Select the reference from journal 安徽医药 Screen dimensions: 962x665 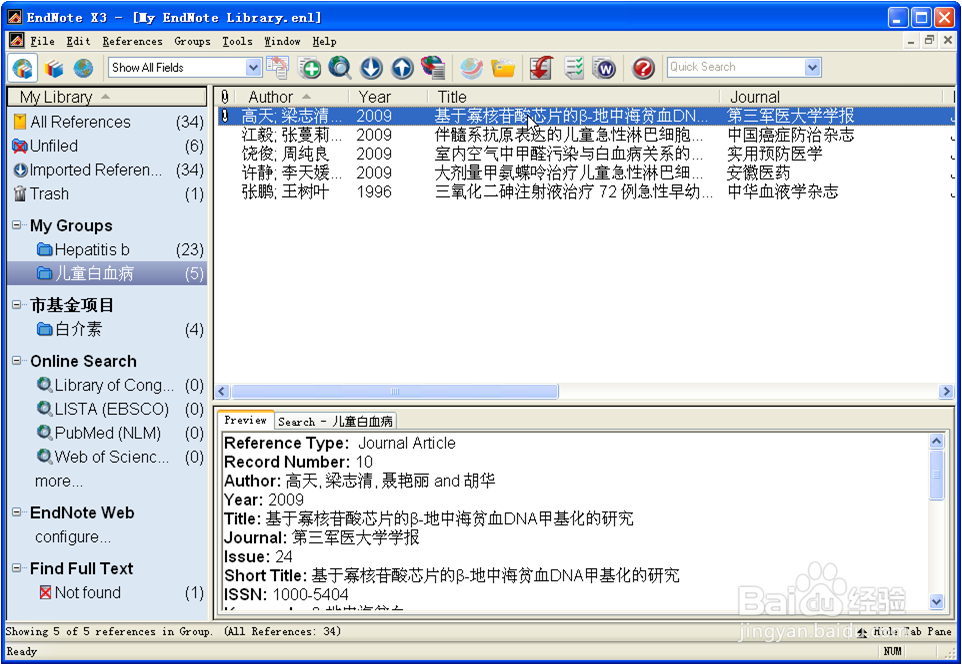pos(586,173)
